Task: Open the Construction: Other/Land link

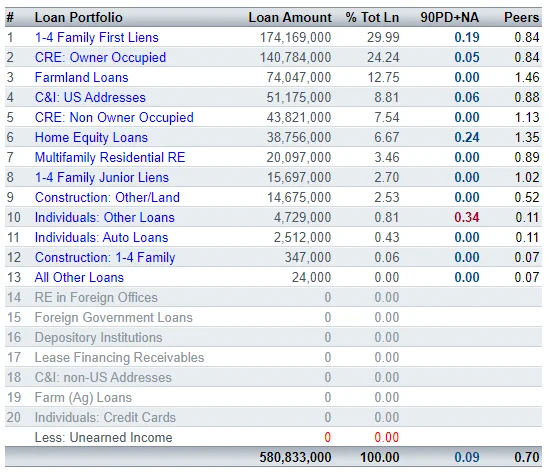Action: pos(107,197)
